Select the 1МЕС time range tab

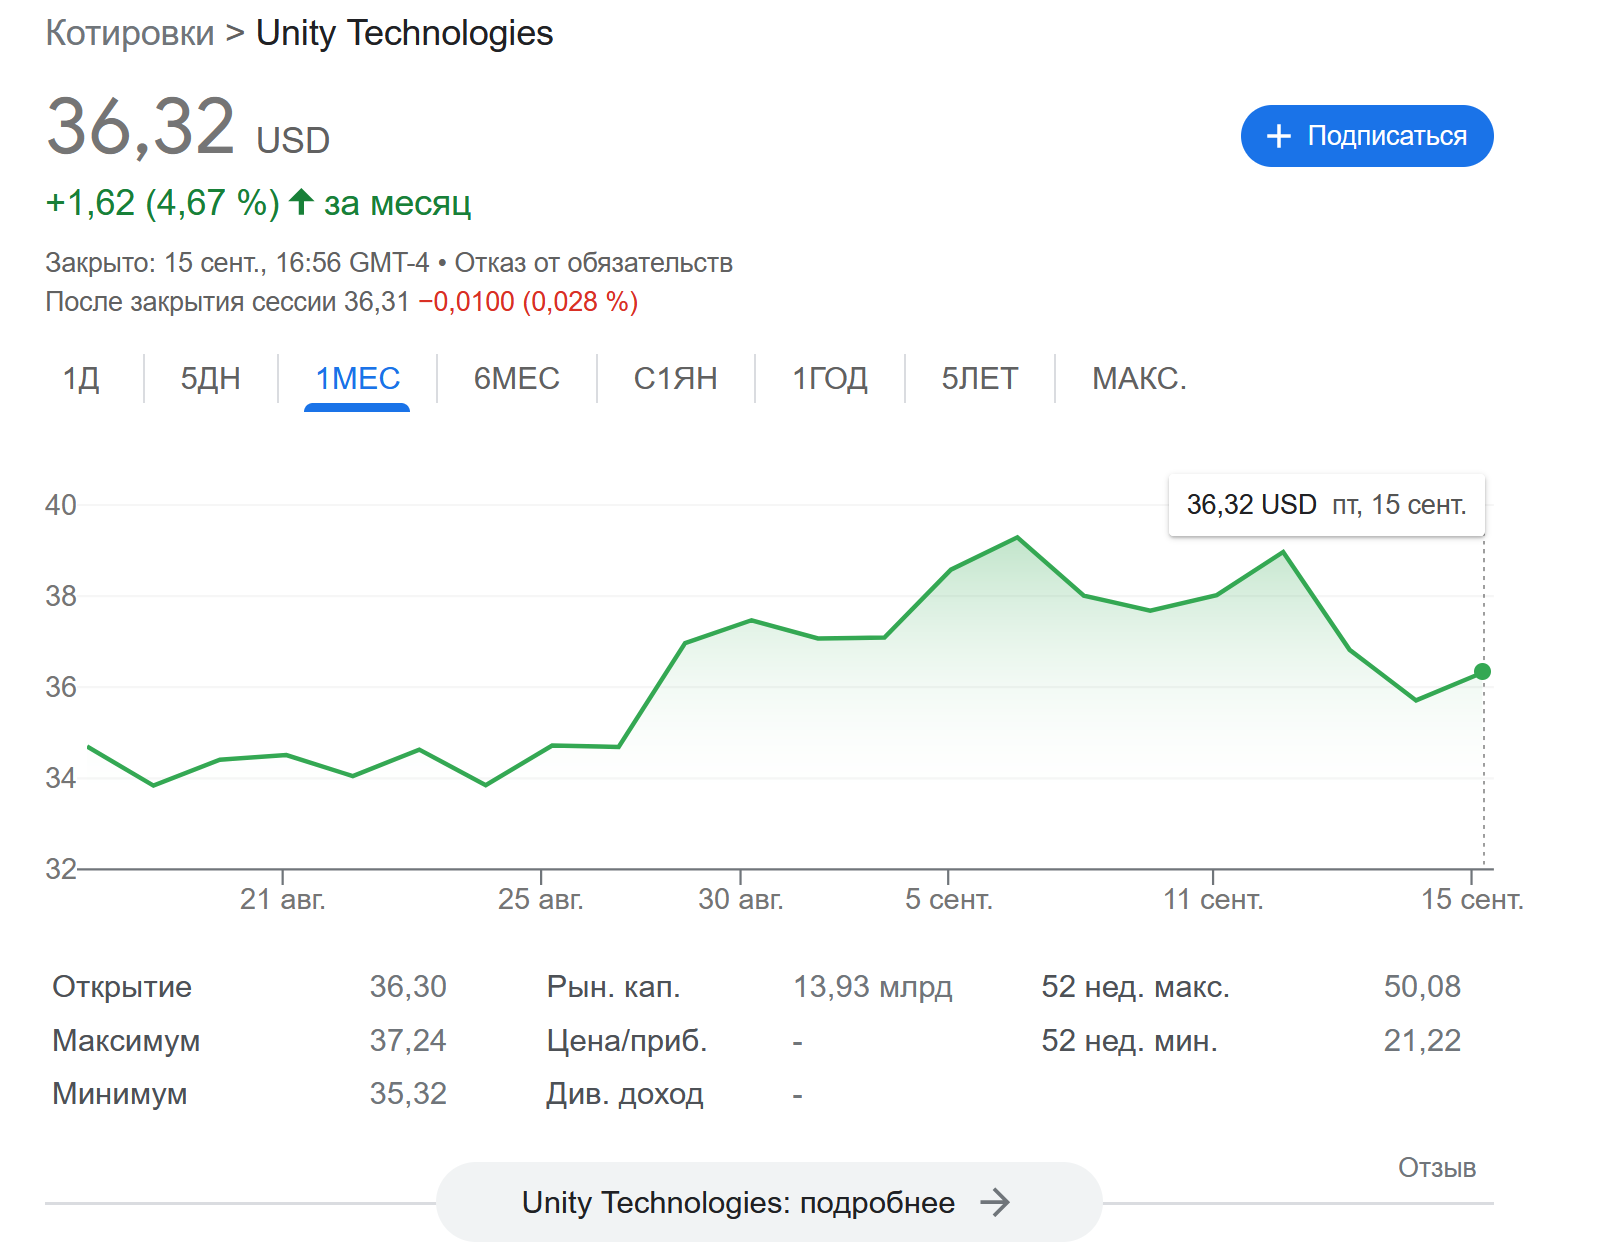tap(357, 379)
